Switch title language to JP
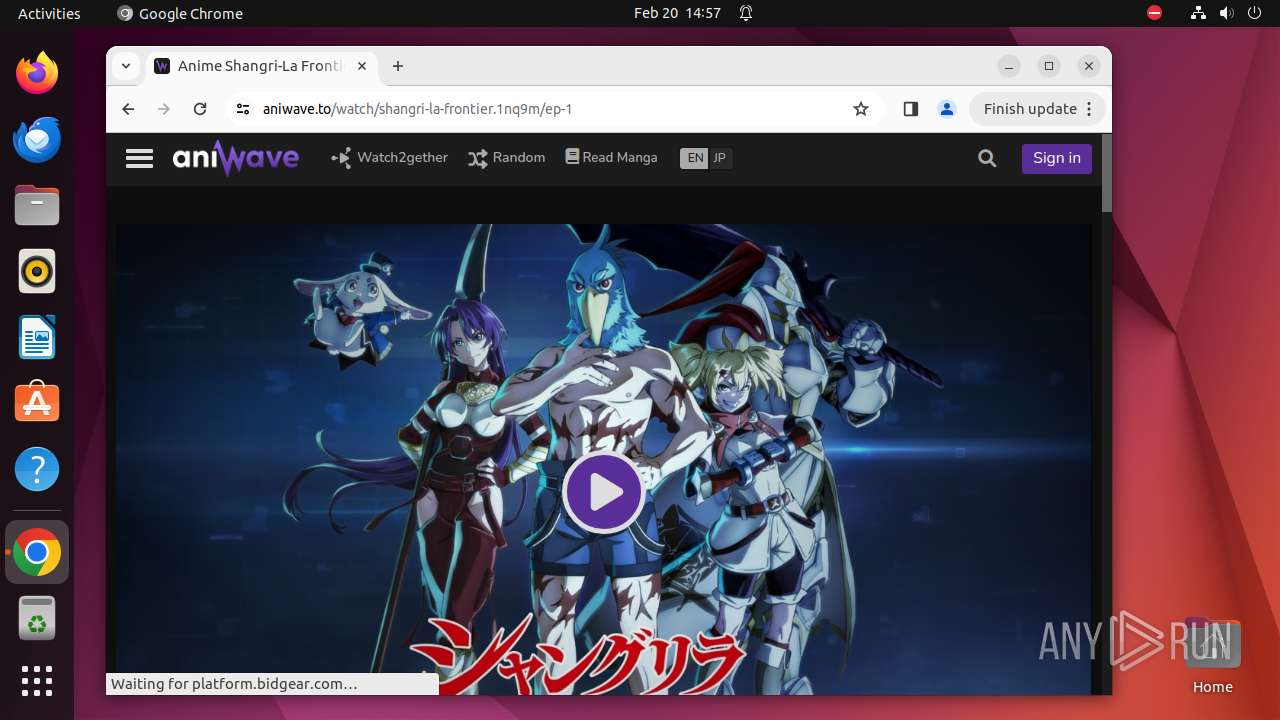The image size is (1280, 720). (719, 158)
